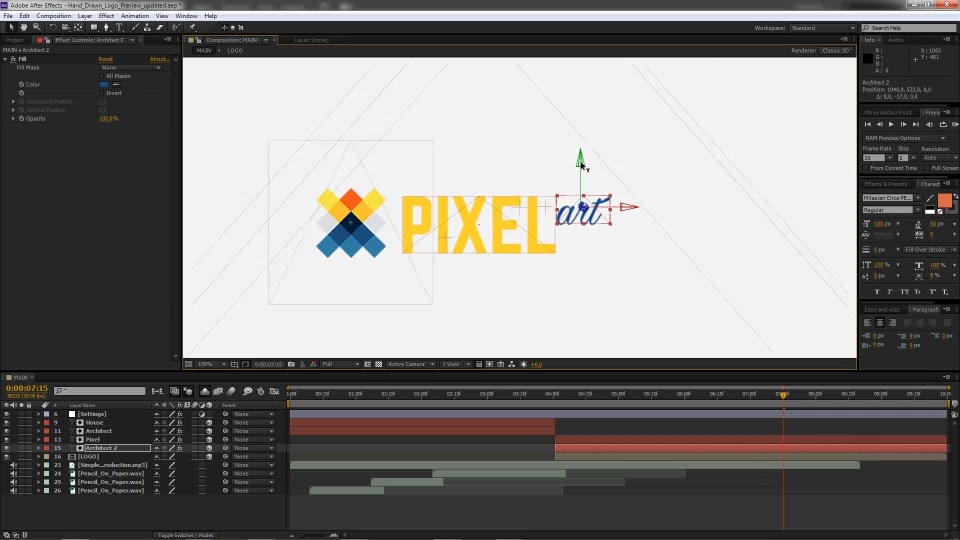Click the LOGO breadcrumb in composition
This screenshot has width=960, height=540.
(235, 51)
